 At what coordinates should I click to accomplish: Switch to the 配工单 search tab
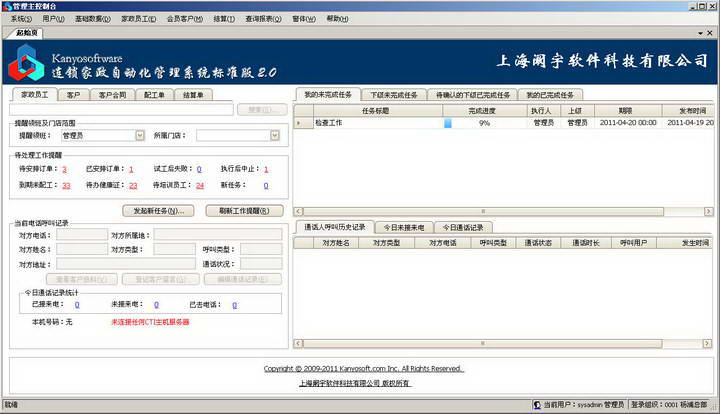[x=154, y=95]
